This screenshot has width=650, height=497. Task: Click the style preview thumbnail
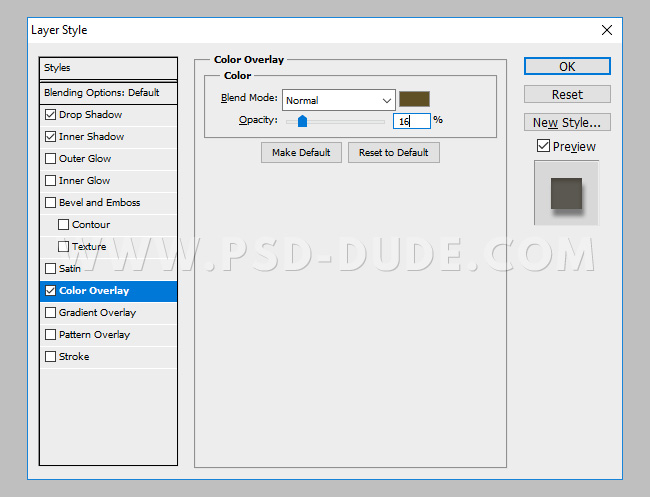(x=566, y=193)
